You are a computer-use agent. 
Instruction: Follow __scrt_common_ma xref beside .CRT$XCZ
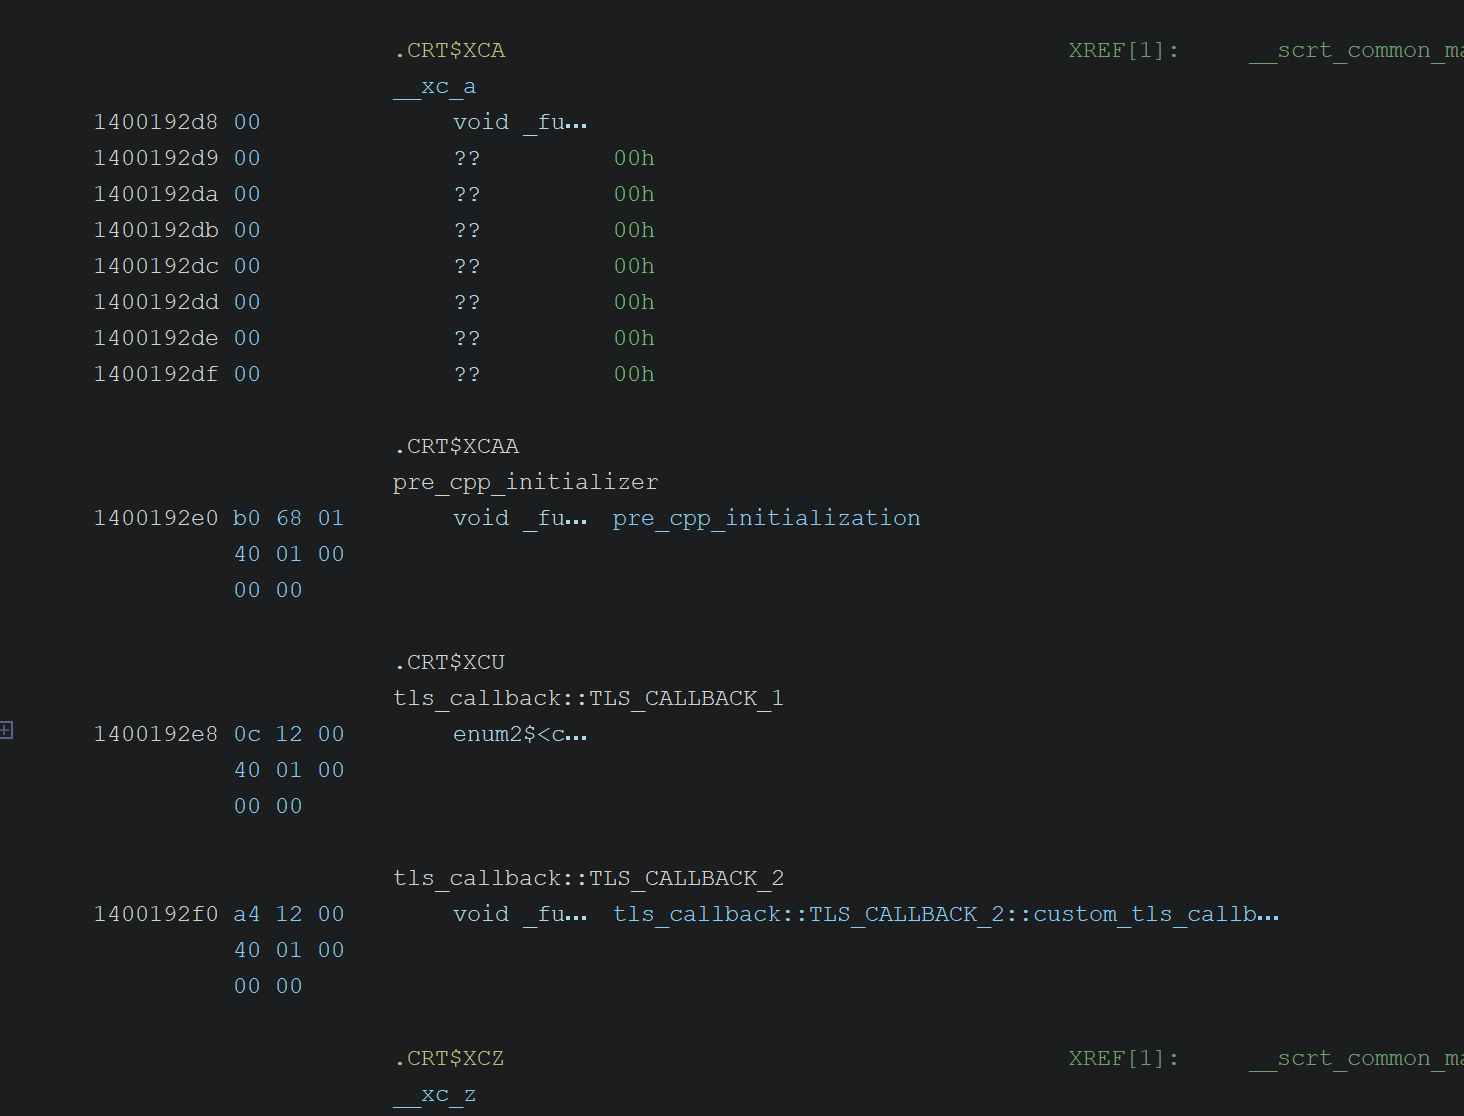pos(1356,1058)
